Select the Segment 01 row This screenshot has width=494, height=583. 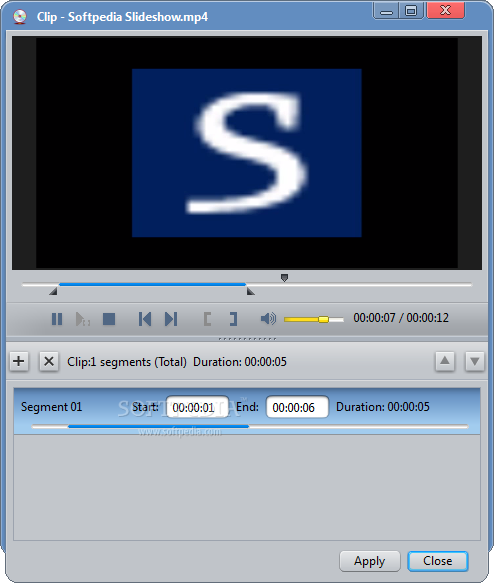pos(247,411)
